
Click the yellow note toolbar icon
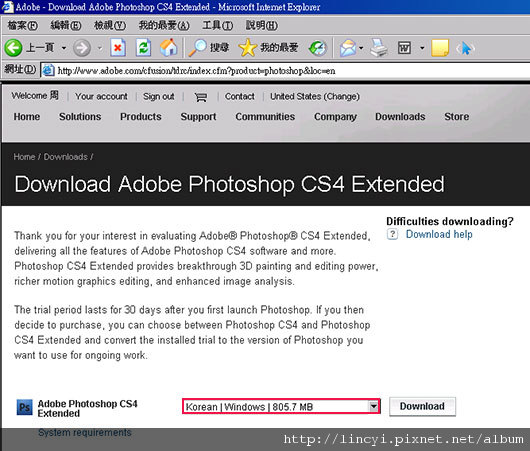click(440, 48)
